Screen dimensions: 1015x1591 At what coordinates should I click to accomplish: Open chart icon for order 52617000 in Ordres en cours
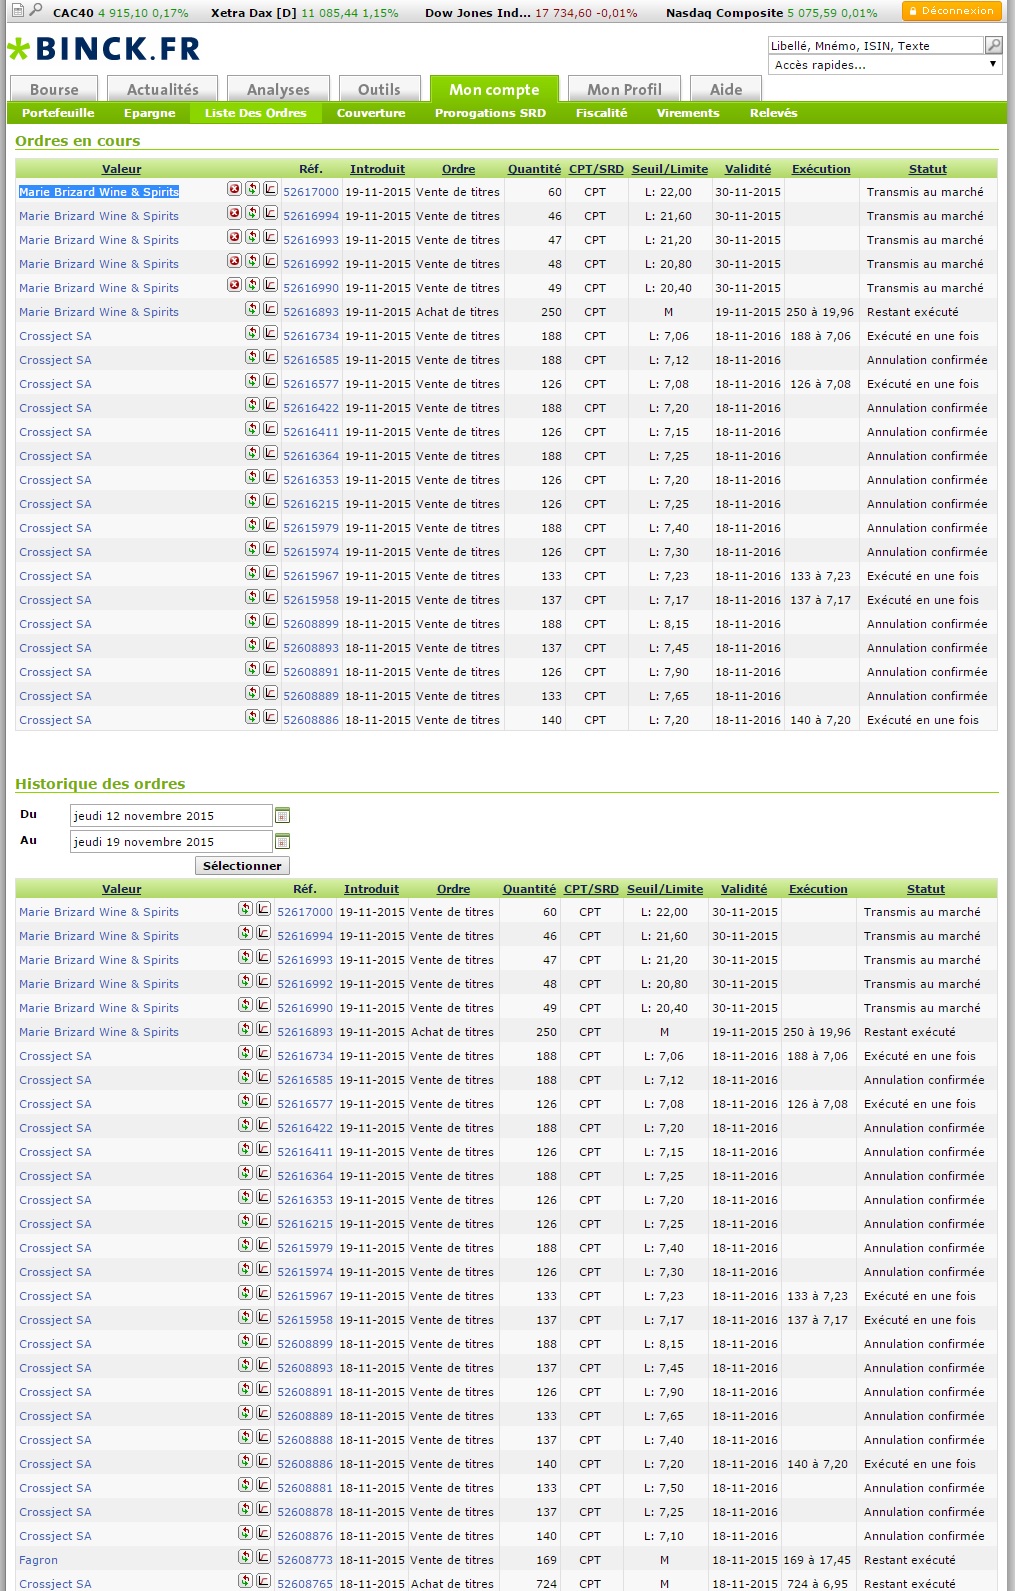(x=270, y=189)
